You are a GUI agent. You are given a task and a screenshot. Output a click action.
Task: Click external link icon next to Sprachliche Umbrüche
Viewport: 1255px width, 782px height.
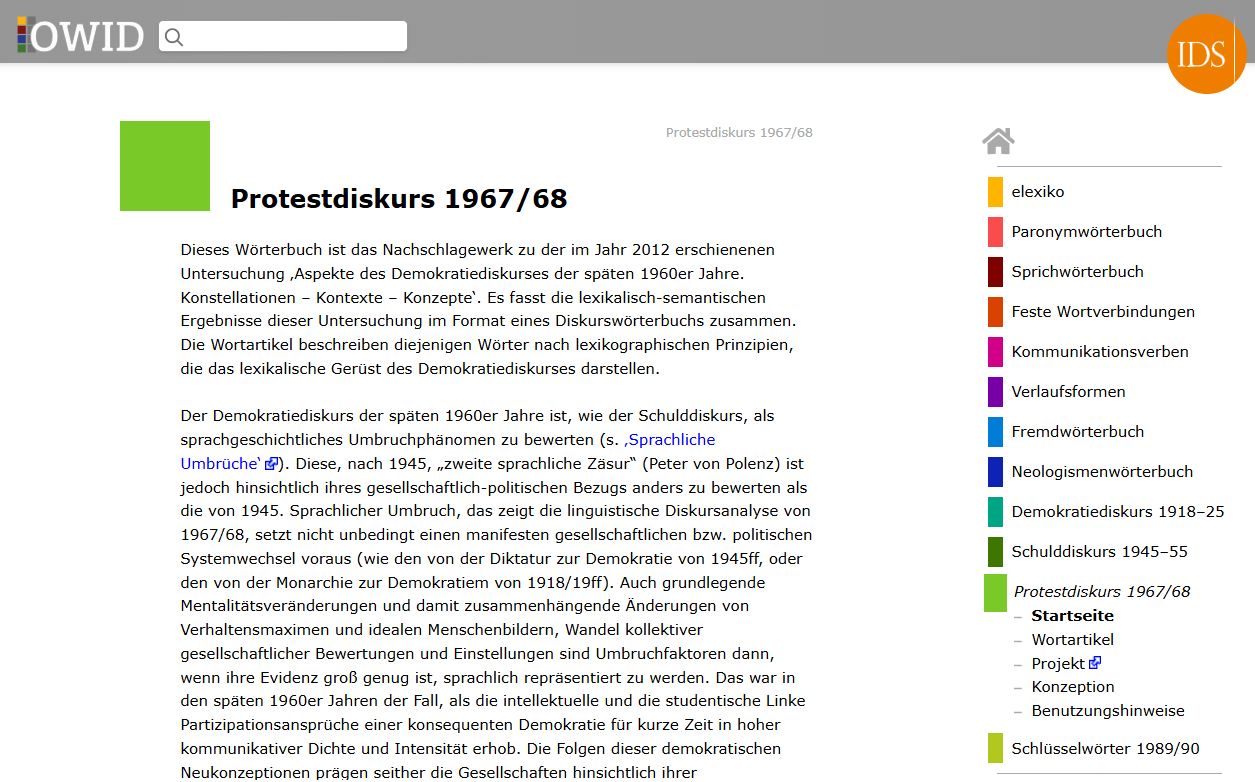(x=269, y=463)
